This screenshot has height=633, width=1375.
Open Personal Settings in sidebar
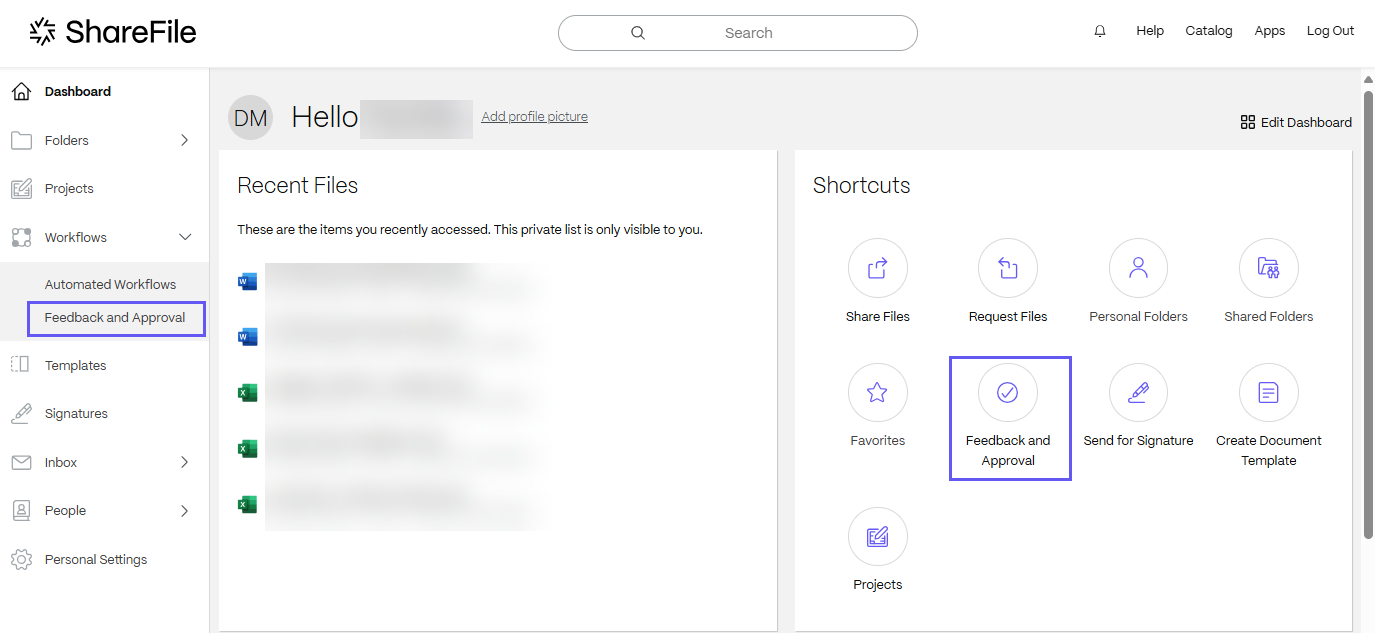point(96,559)
